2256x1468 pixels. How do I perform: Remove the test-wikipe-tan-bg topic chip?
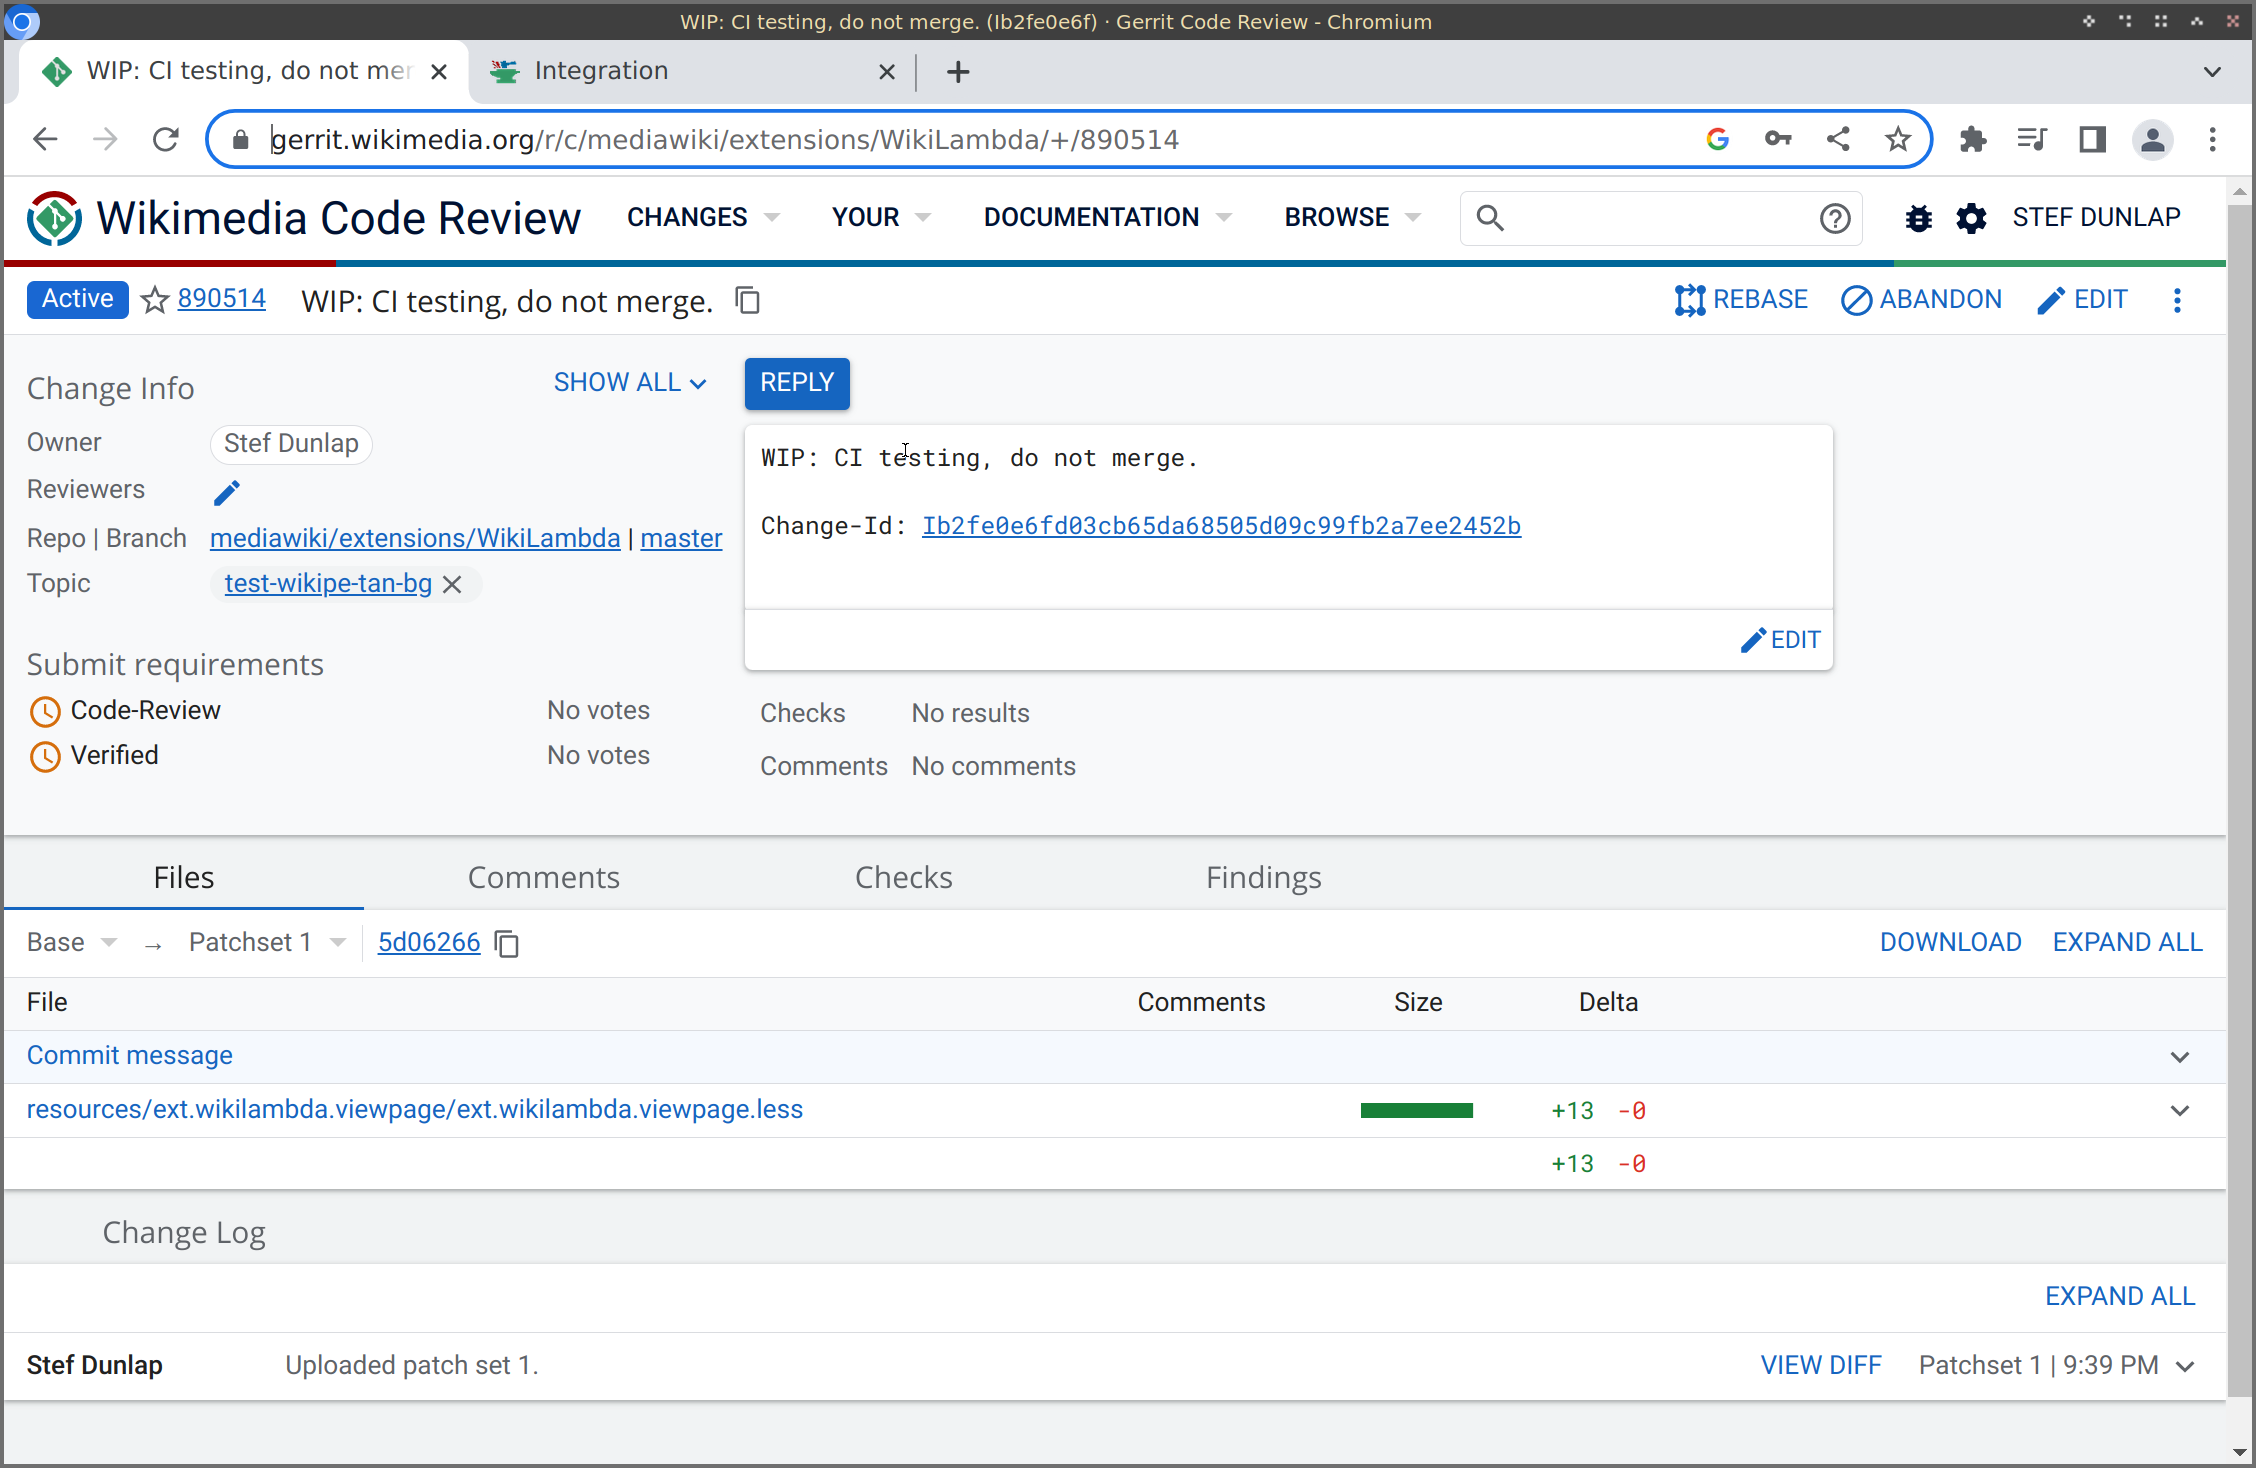pos(452,584)
